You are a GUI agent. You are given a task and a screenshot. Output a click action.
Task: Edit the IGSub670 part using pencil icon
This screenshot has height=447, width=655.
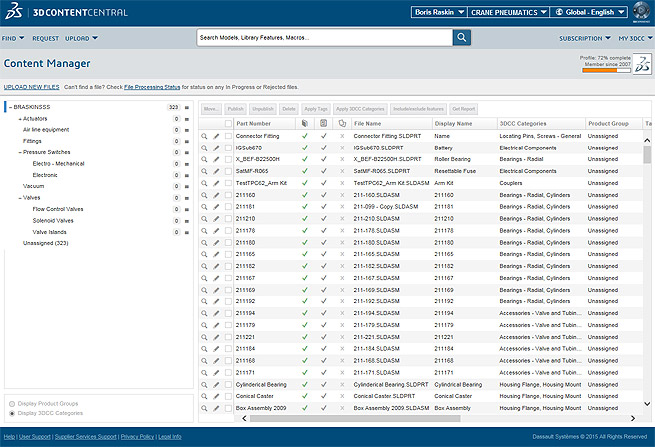216,148
